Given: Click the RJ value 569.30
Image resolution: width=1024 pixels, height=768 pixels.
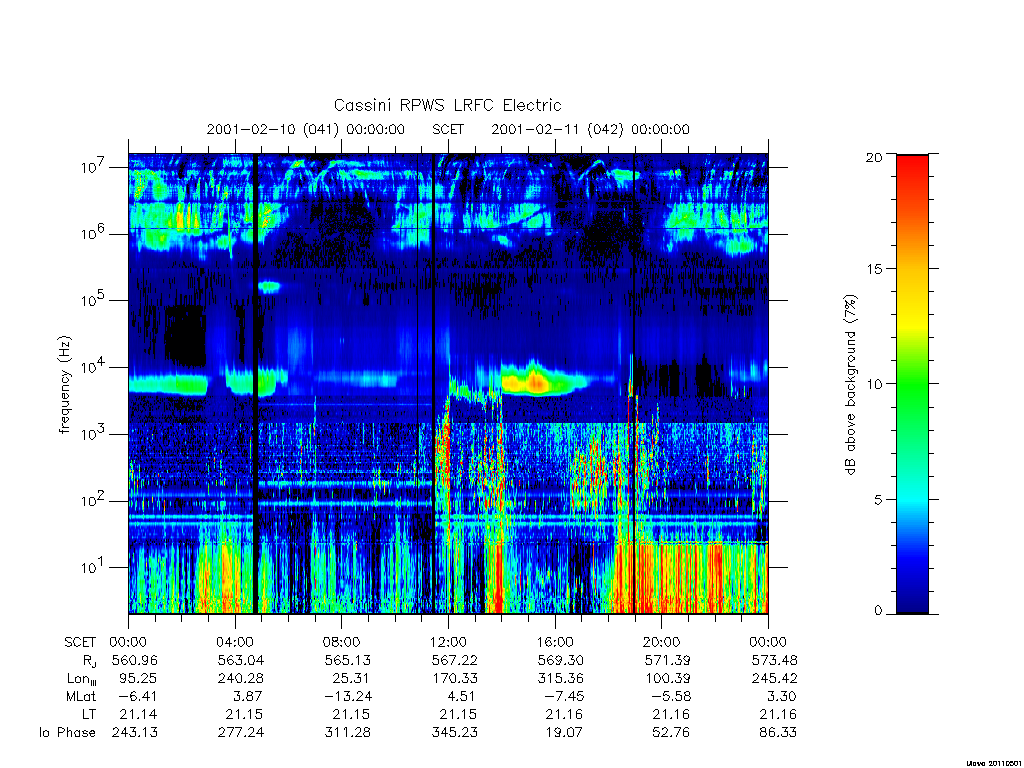Looking at the screenshot, I should [x=561, y=660].
